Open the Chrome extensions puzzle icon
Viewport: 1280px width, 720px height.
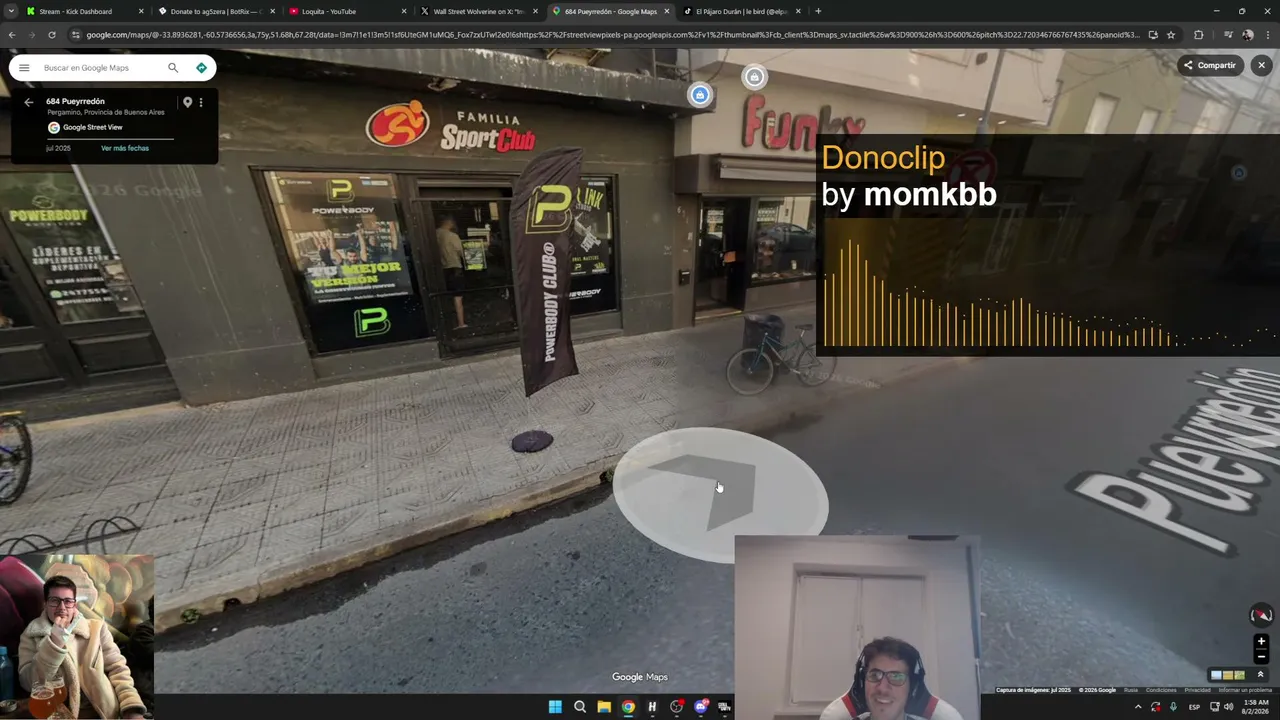click(1199, 35)
